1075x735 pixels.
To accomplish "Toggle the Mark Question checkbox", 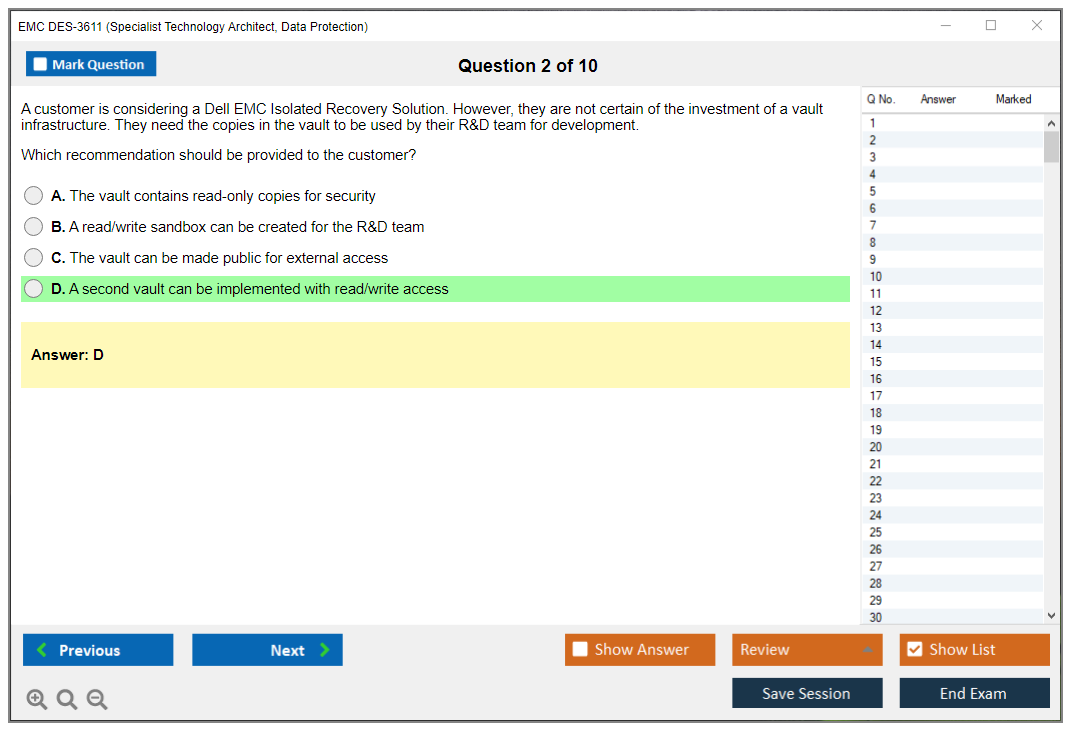I will click(x=41, y=64).
